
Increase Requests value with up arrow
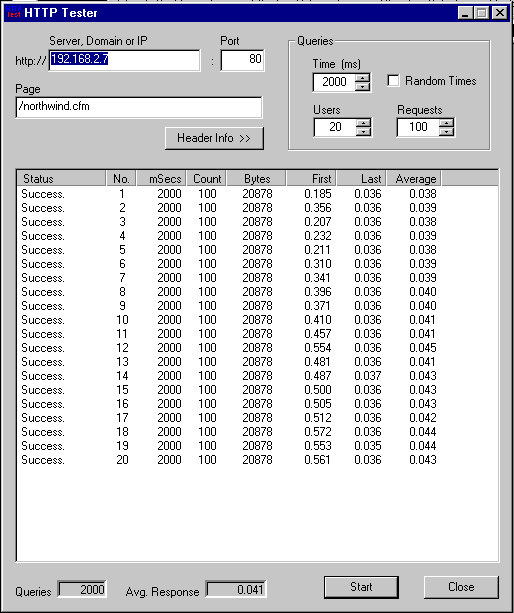pos(446,123)
